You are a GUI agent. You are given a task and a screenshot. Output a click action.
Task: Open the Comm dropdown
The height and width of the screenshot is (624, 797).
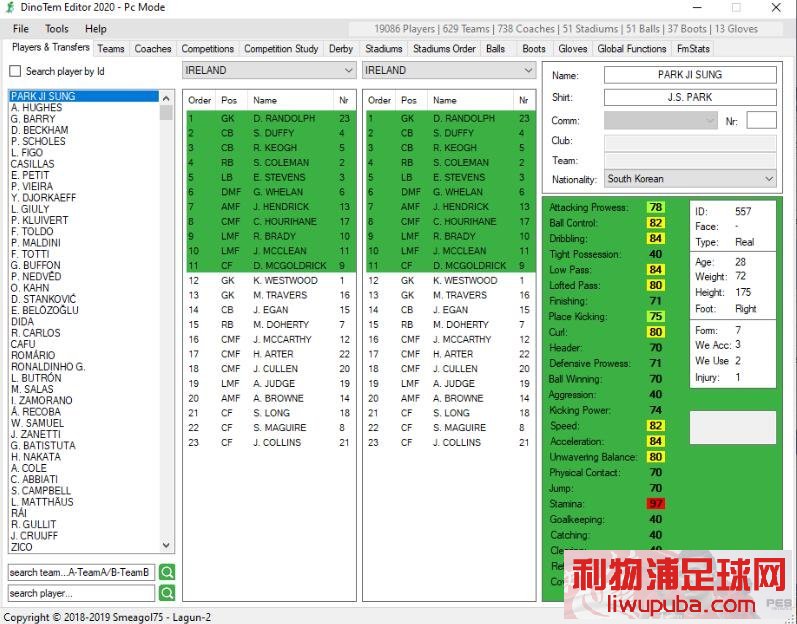[x=661, y=120]
